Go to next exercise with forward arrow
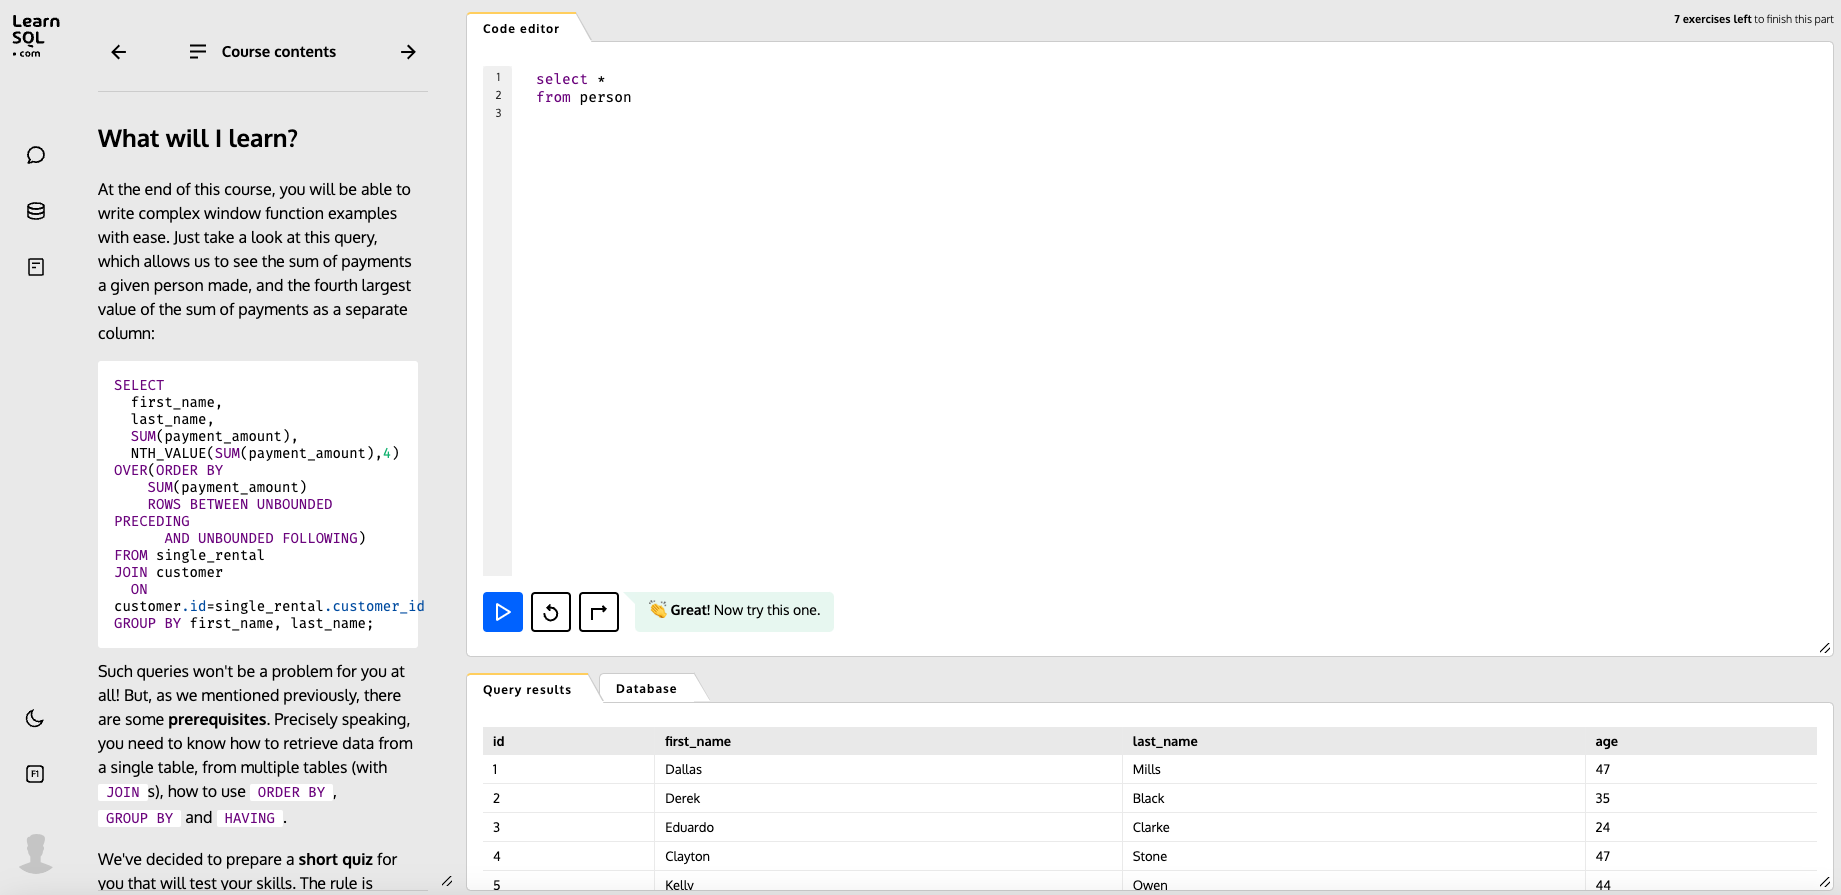The height and width of the screenshot is (895, 1841). click(x=408, y=52)
